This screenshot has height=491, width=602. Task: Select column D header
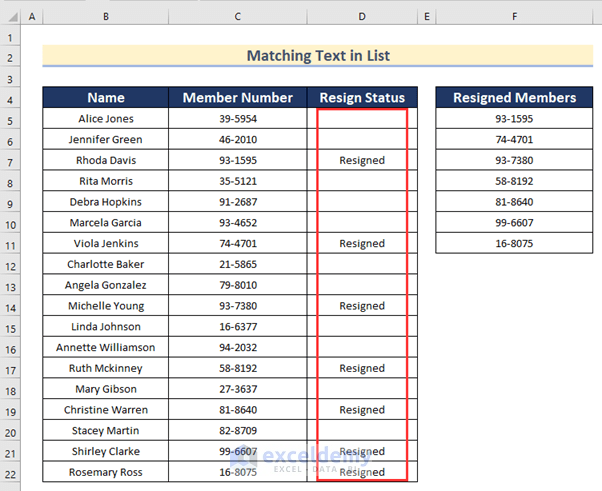[x=362, y=16]
